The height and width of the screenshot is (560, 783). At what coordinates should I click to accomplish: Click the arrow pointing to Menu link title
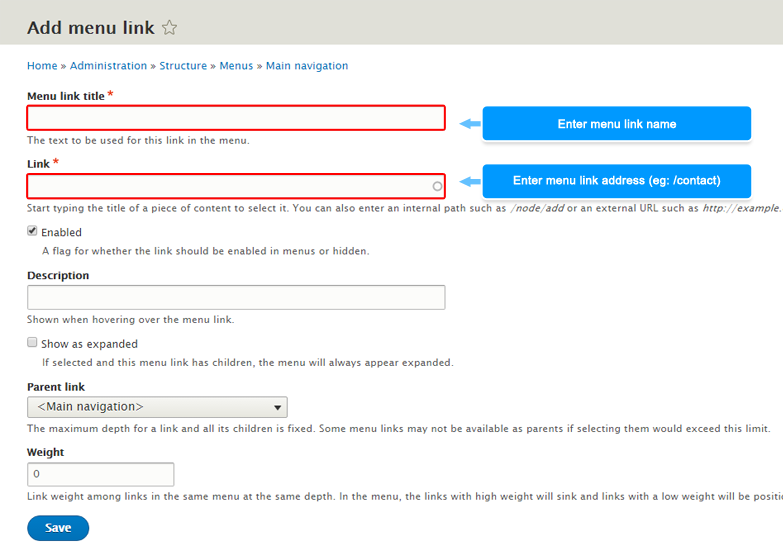click(470, 124)
